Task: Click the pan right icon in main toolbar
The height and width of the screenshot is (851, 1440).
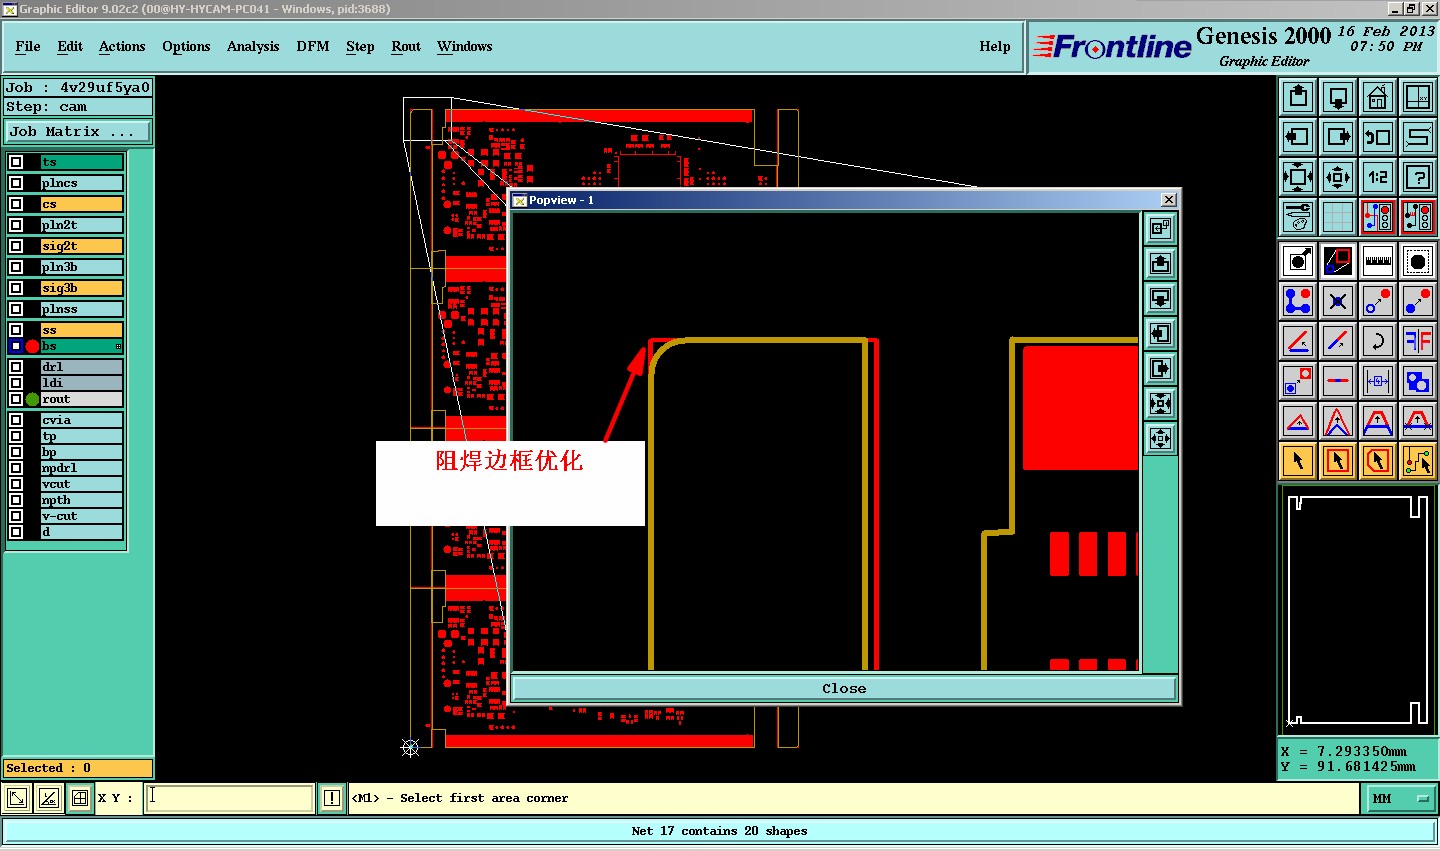Action: [x=1338, y=137]
